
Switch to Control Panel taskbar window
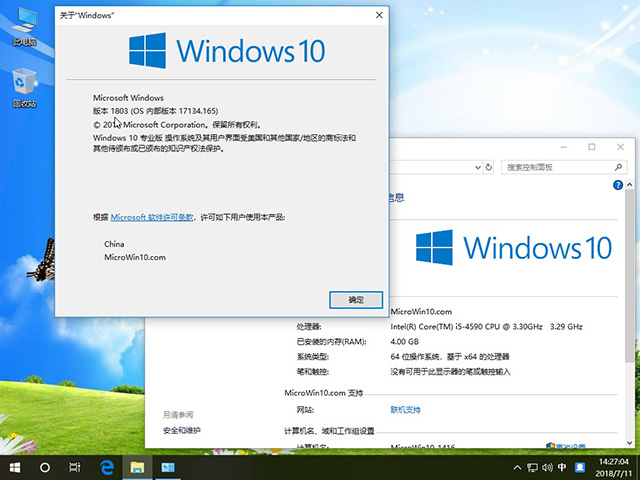pos(168,468)
